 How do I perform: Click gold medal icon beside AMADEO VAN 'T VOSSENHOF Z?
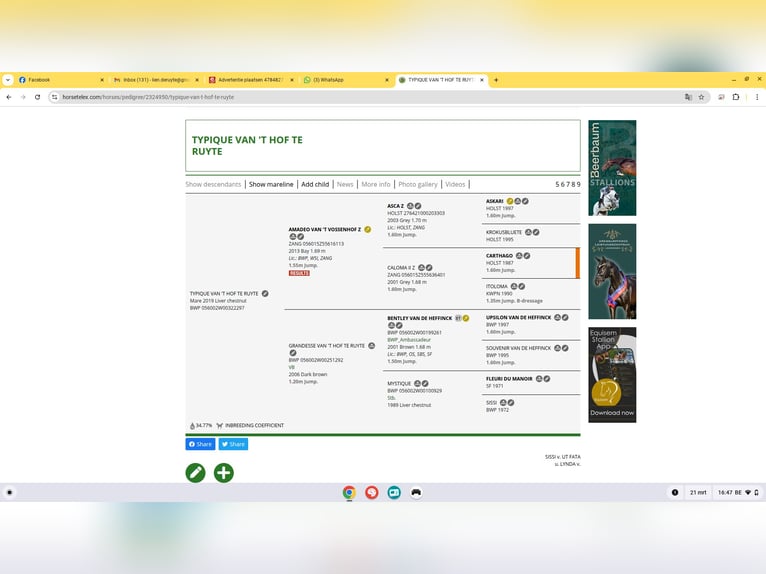point(368,229)
